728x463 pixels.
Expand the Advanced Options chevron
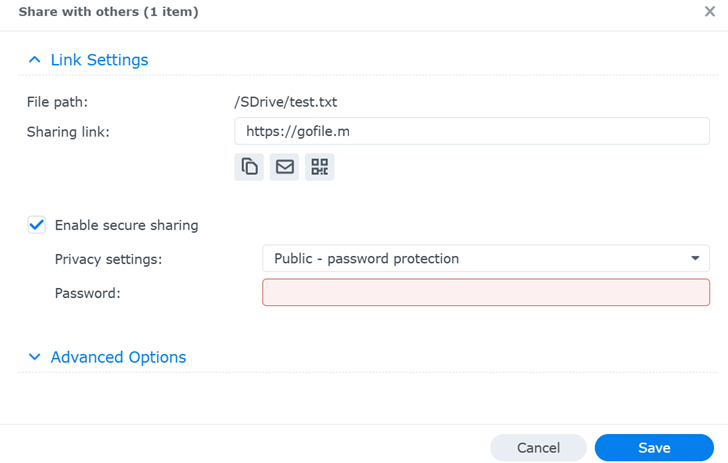point(35,357)
